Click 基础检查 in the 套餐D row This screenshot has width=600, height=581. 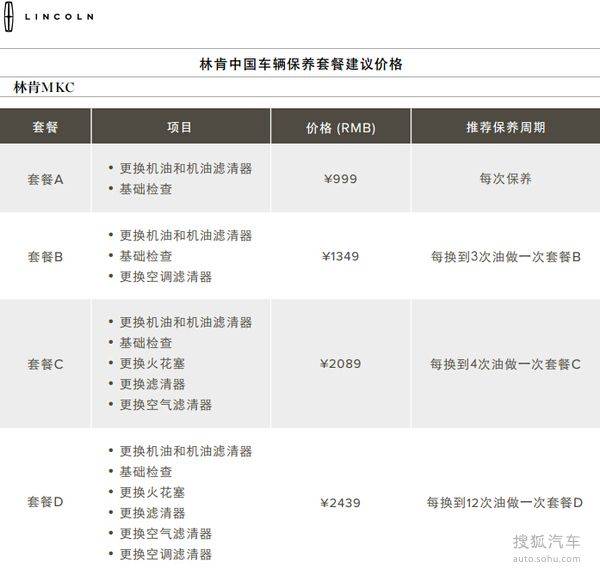point(146,472)
